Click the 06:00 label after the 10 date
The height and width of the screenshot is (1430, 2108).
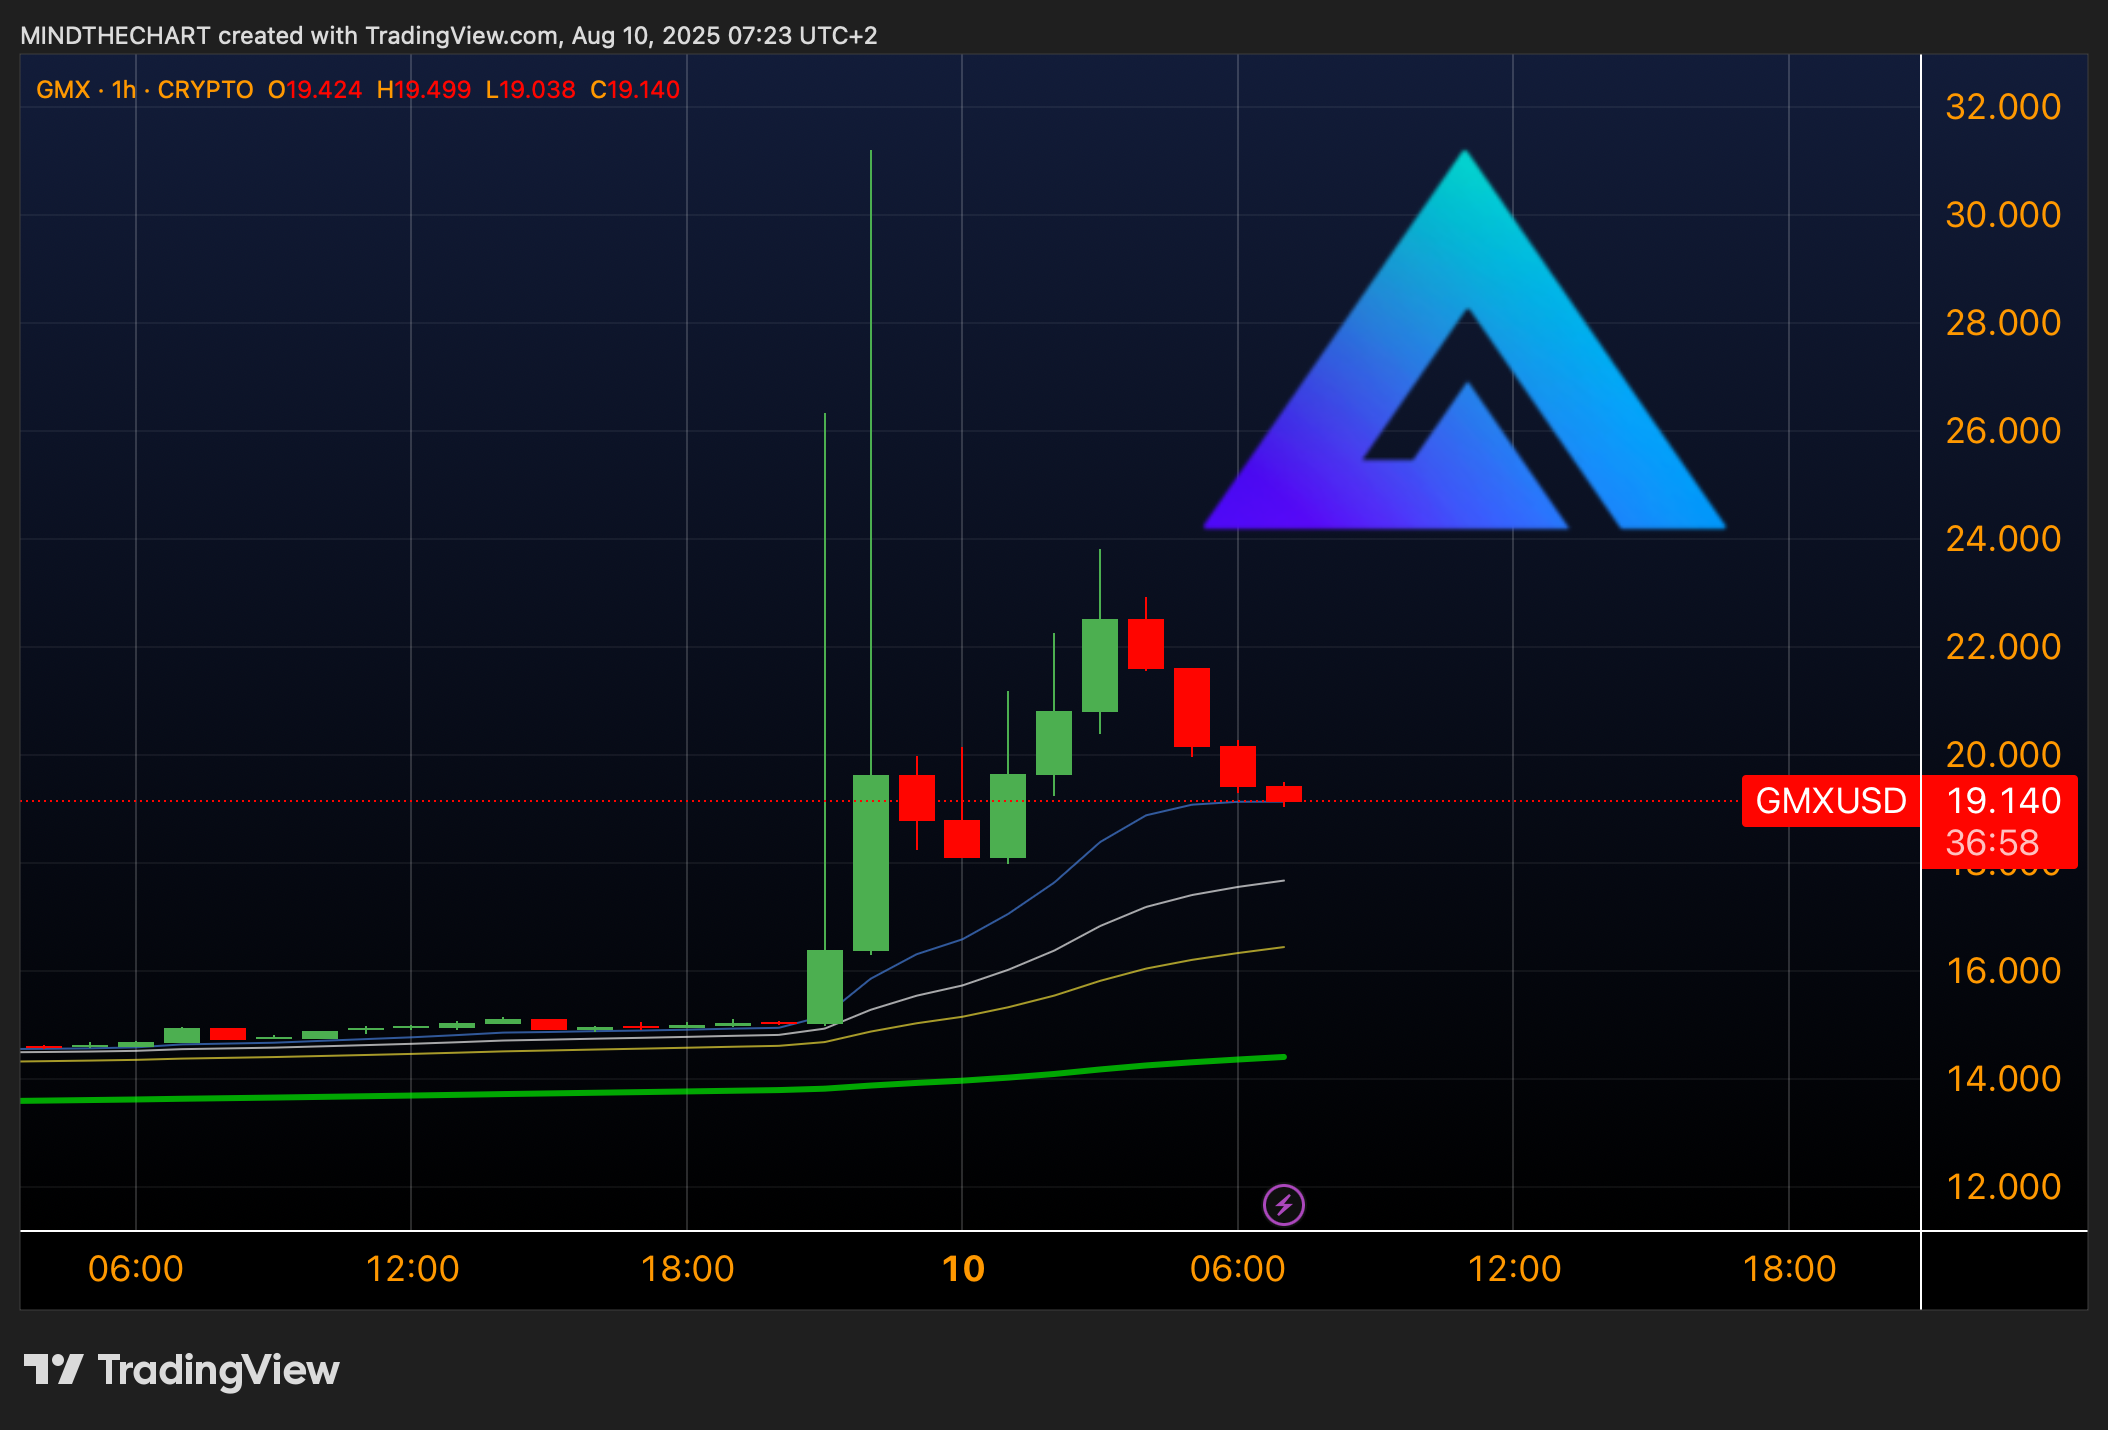pyautogui.click(x=1237, y=1269)
